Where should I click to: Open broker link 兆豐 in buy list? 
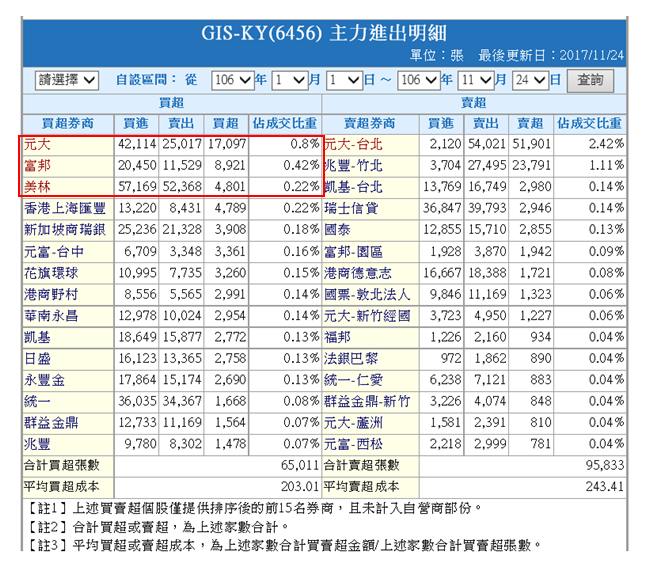pyautogui.click(x=37, y=444)
